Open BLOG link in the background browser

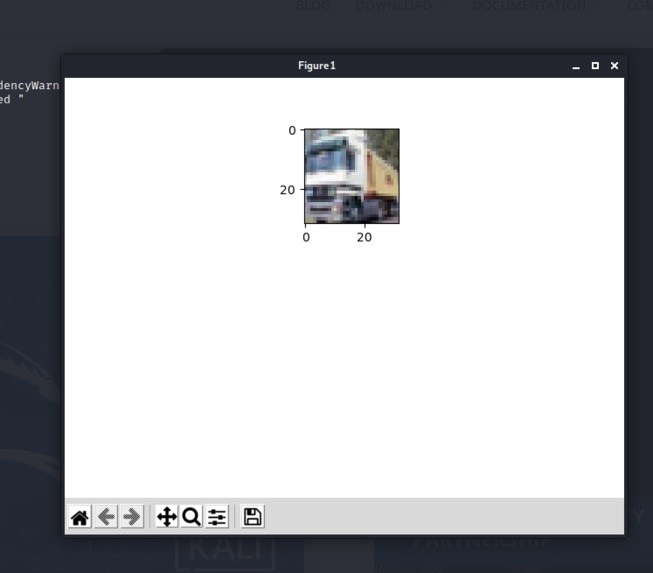pos(314,5)
